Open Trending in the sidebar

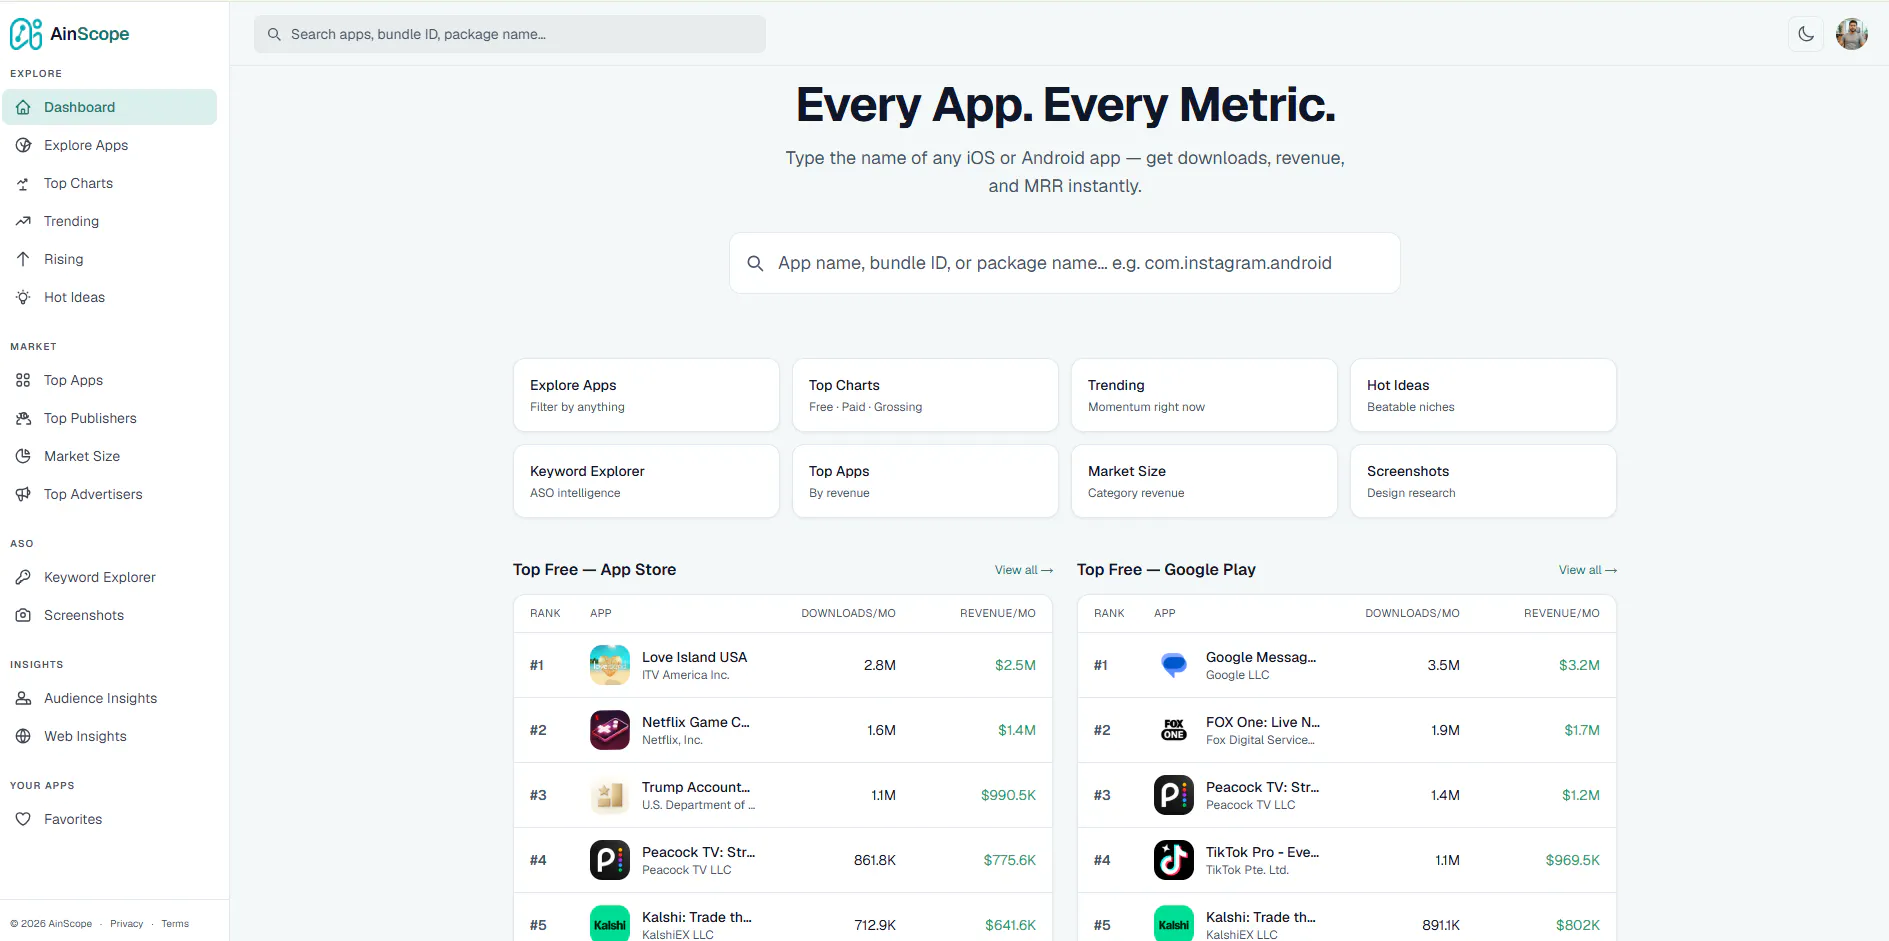tap(110, 221)
